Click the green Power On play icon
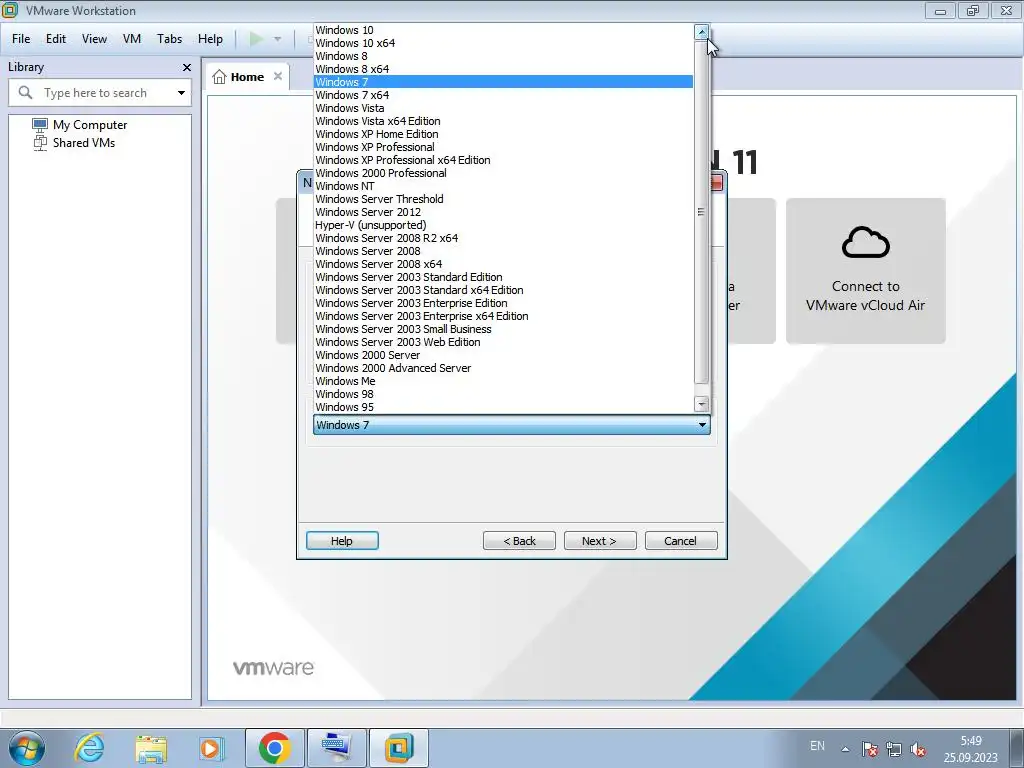The height and width of the screenshot is (768, 1024). coord(256,39)
